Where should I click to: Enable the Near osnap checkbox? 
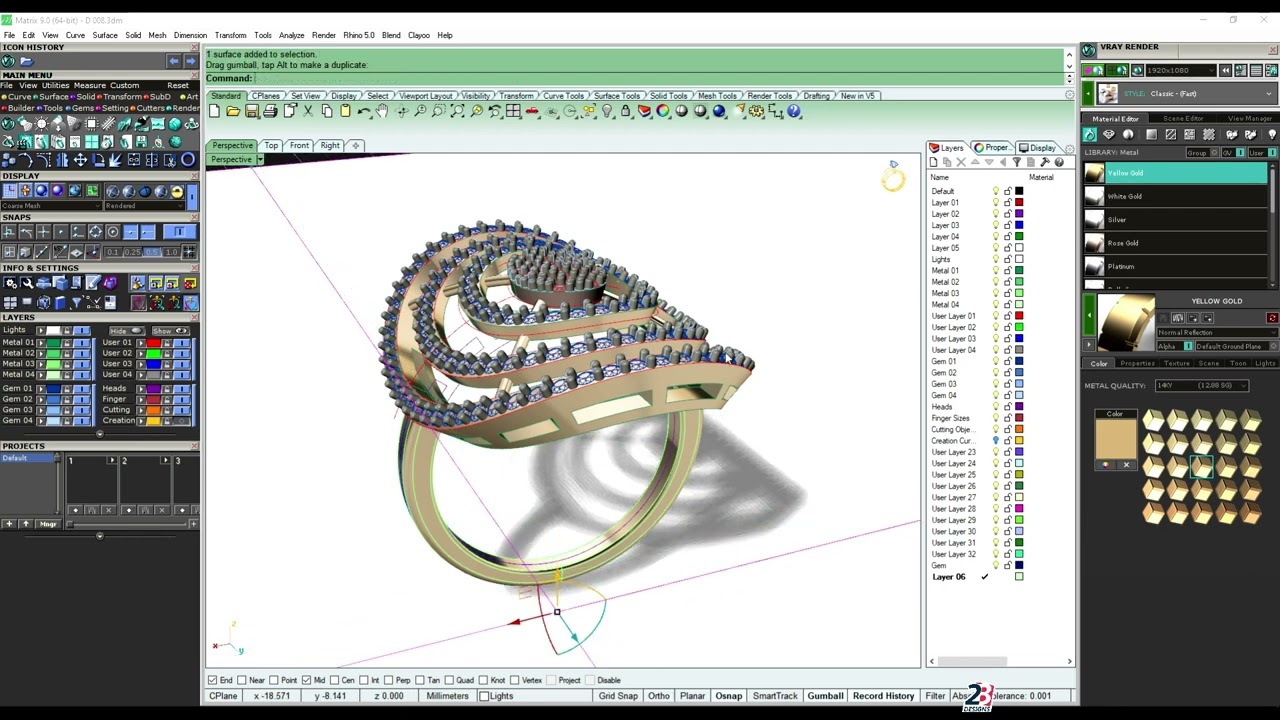[242, 680]
